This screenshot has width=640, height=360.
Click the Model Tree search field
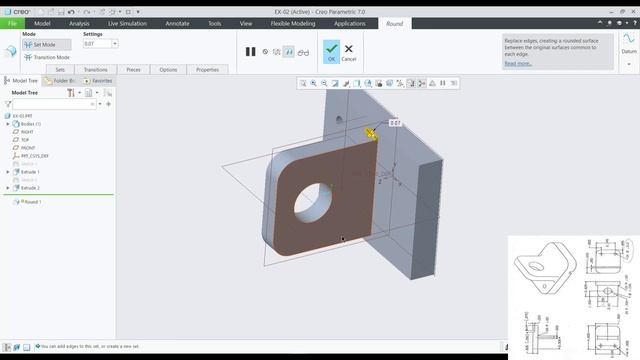pyautogui.click(x=54, y=104)
